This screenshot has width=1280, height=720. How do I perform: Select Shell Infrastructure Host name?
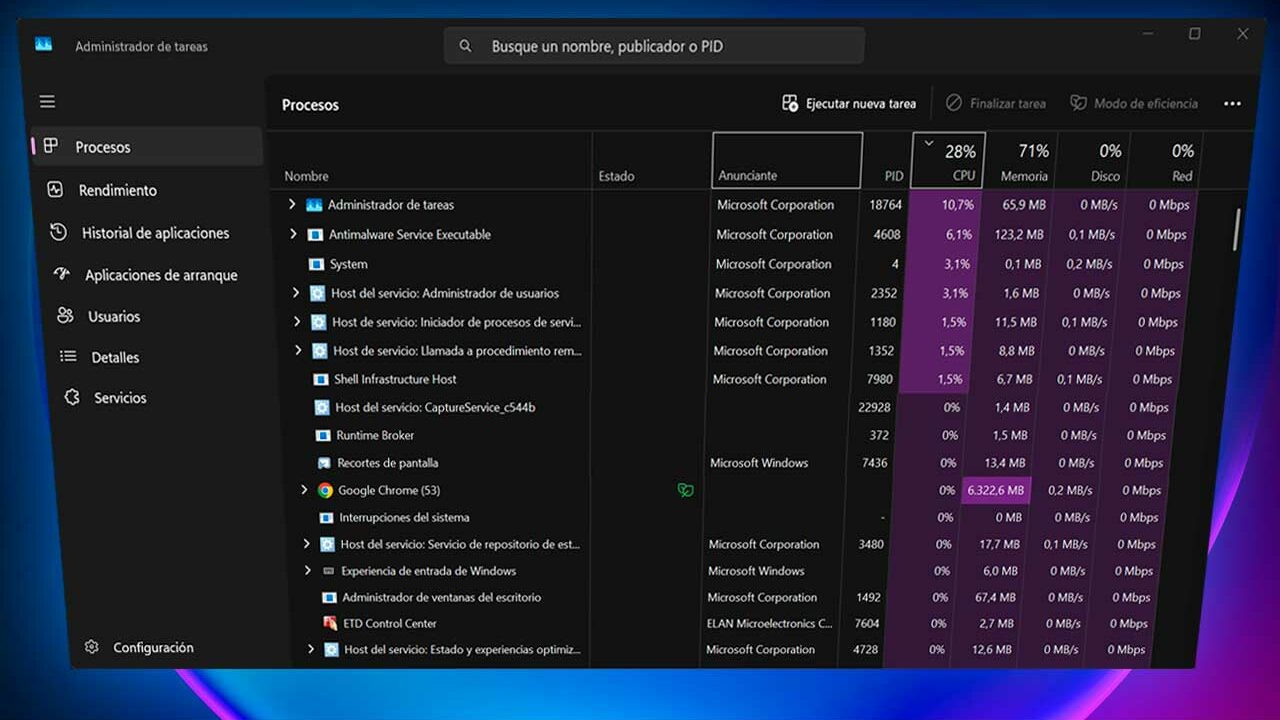pyautogui.click(x=395, y=379)
